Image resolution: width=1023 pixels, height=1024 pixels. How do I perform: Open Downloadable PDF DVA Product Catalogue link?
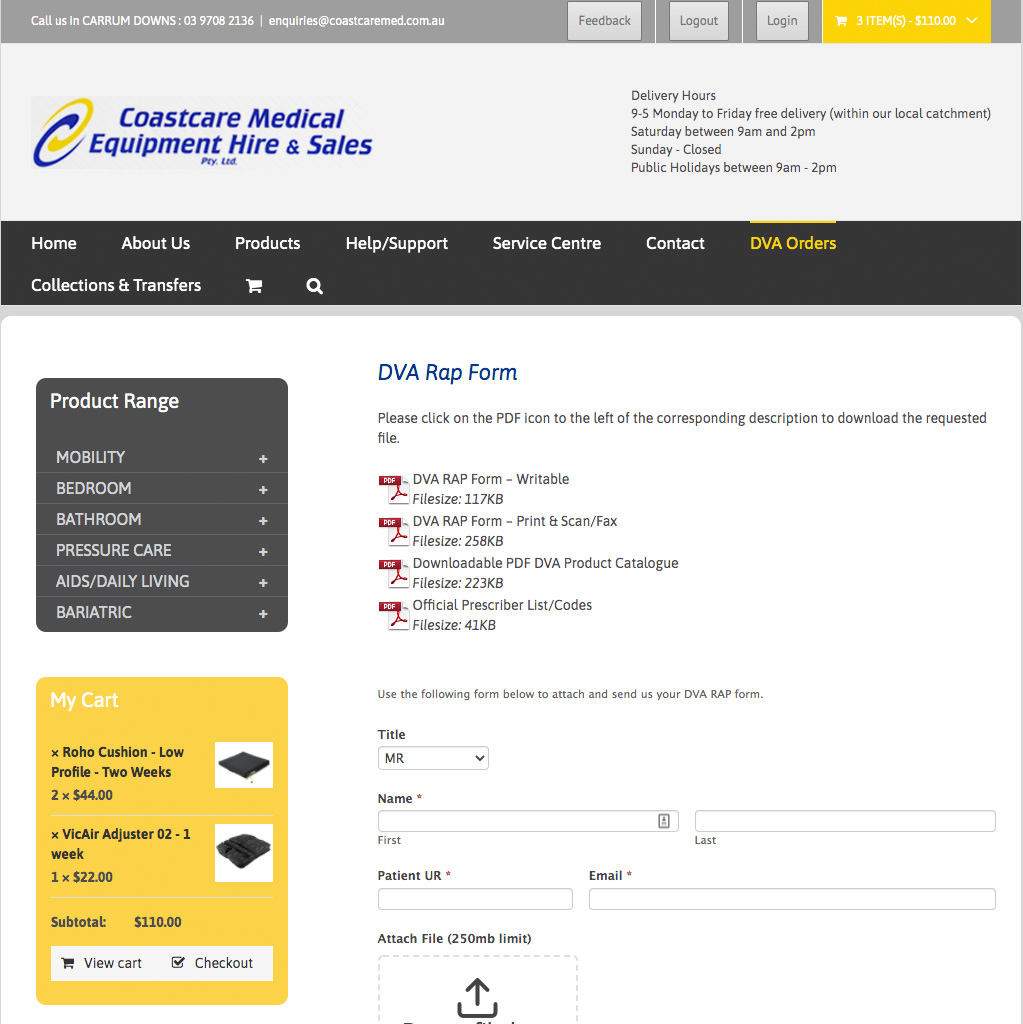545,563
